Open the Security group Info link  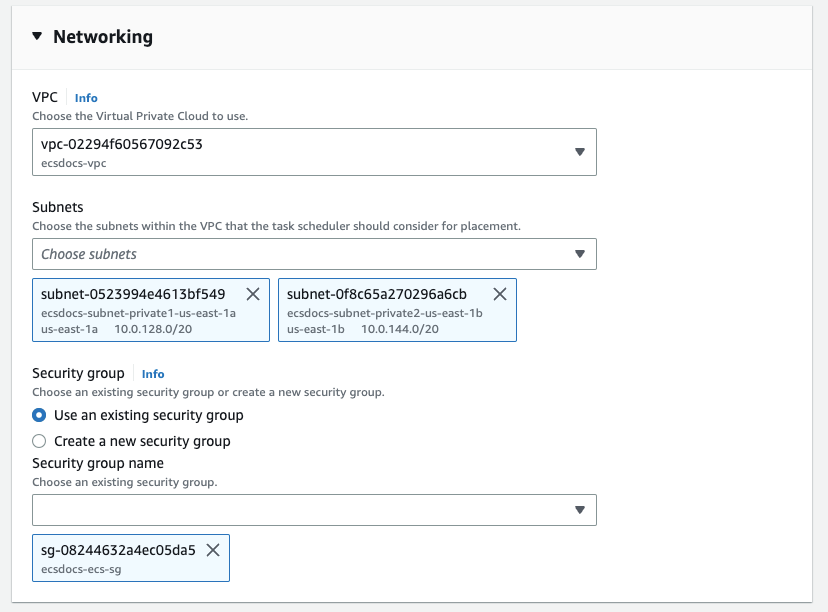(153, 374)
